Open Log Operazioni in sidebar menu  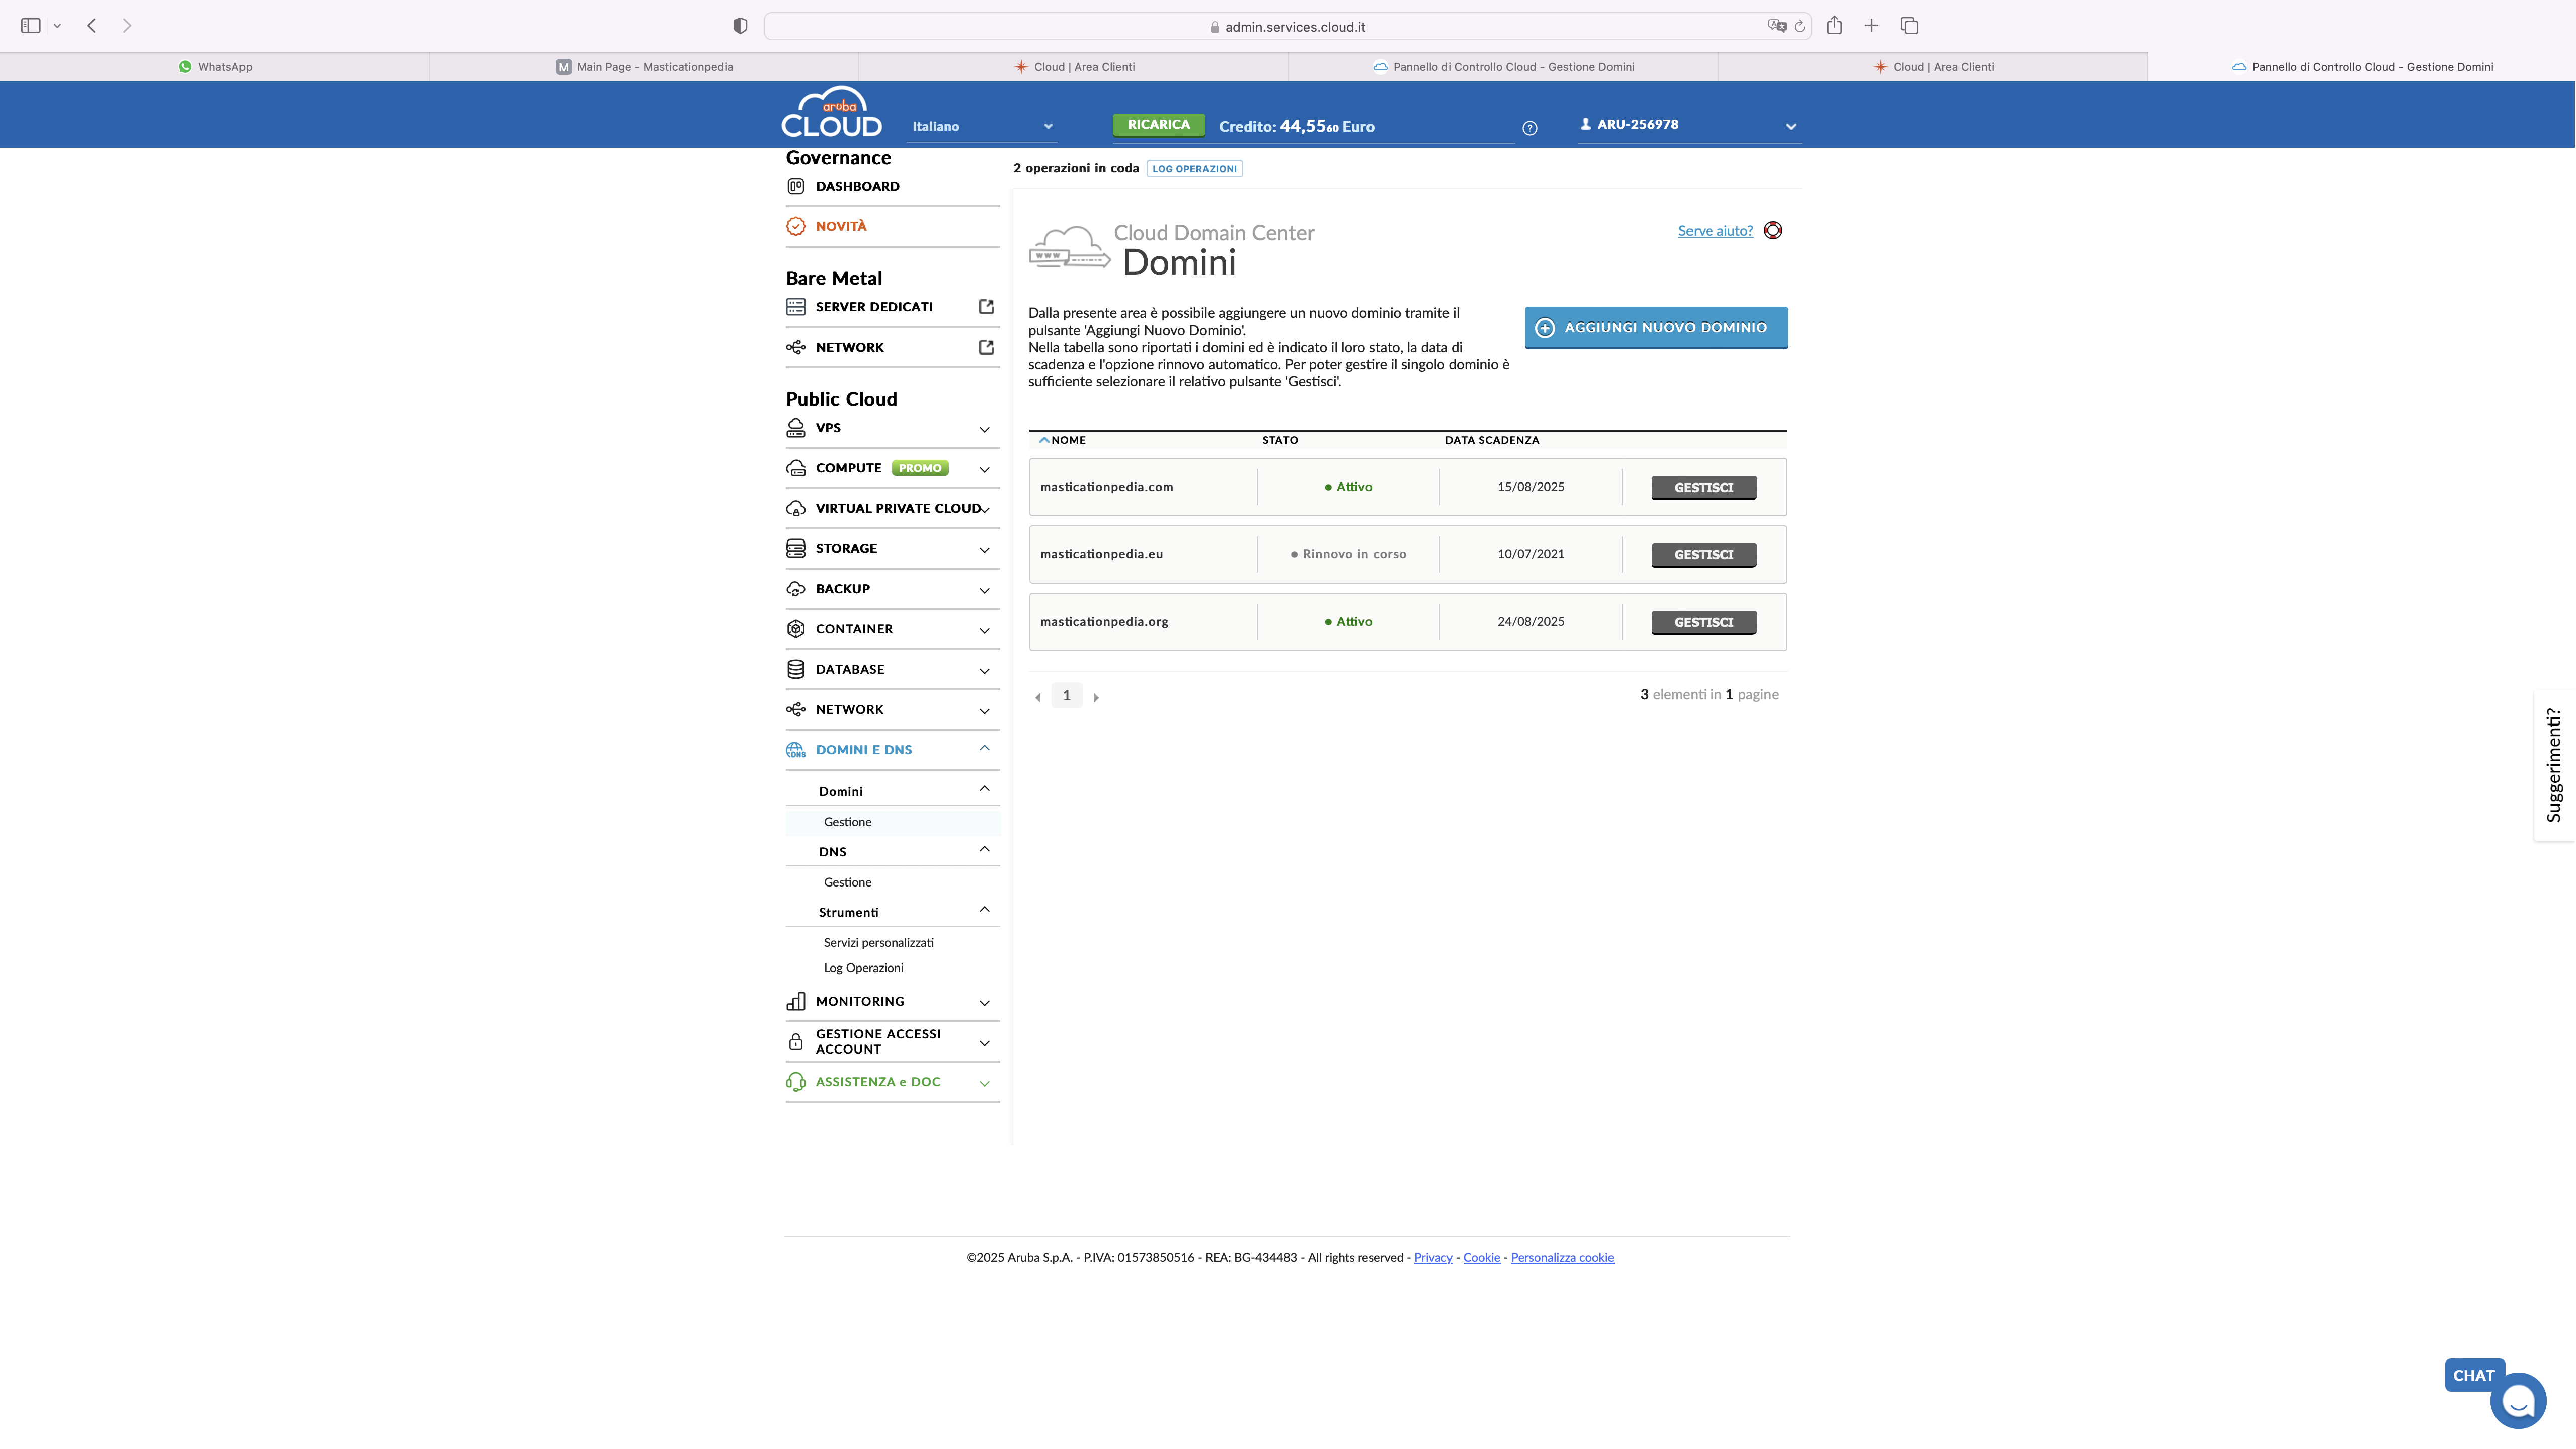click(863, 967)
